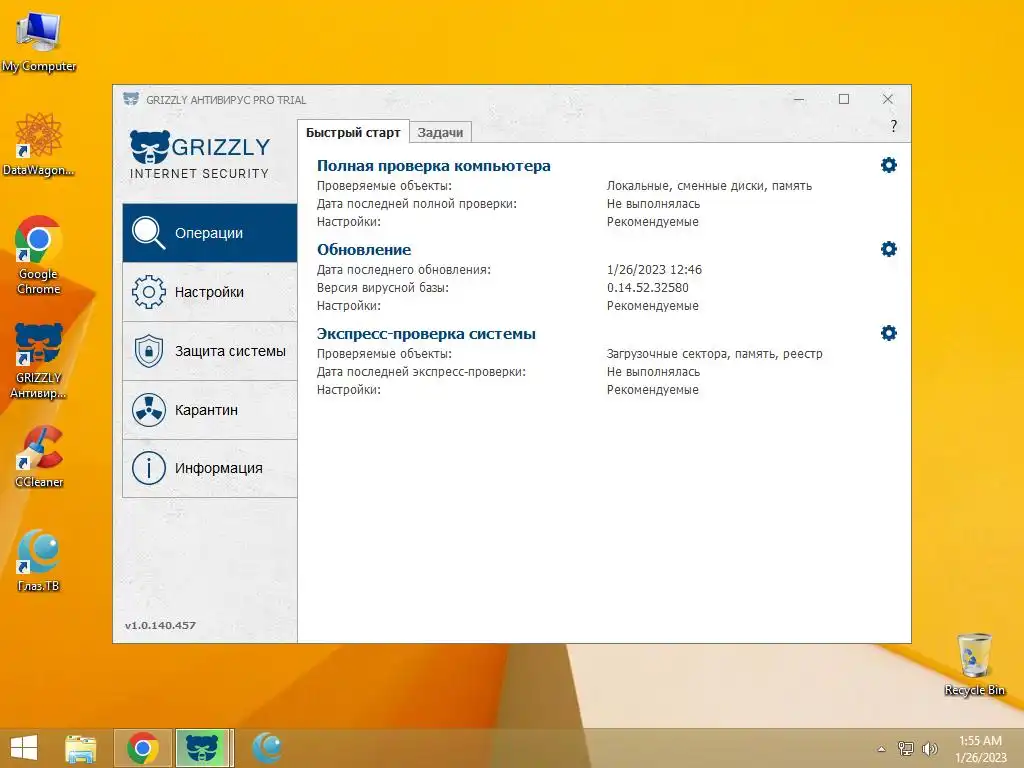Click 'Версия вирусной базы:' label
The image size is (1024, 768).
(383, 287)
